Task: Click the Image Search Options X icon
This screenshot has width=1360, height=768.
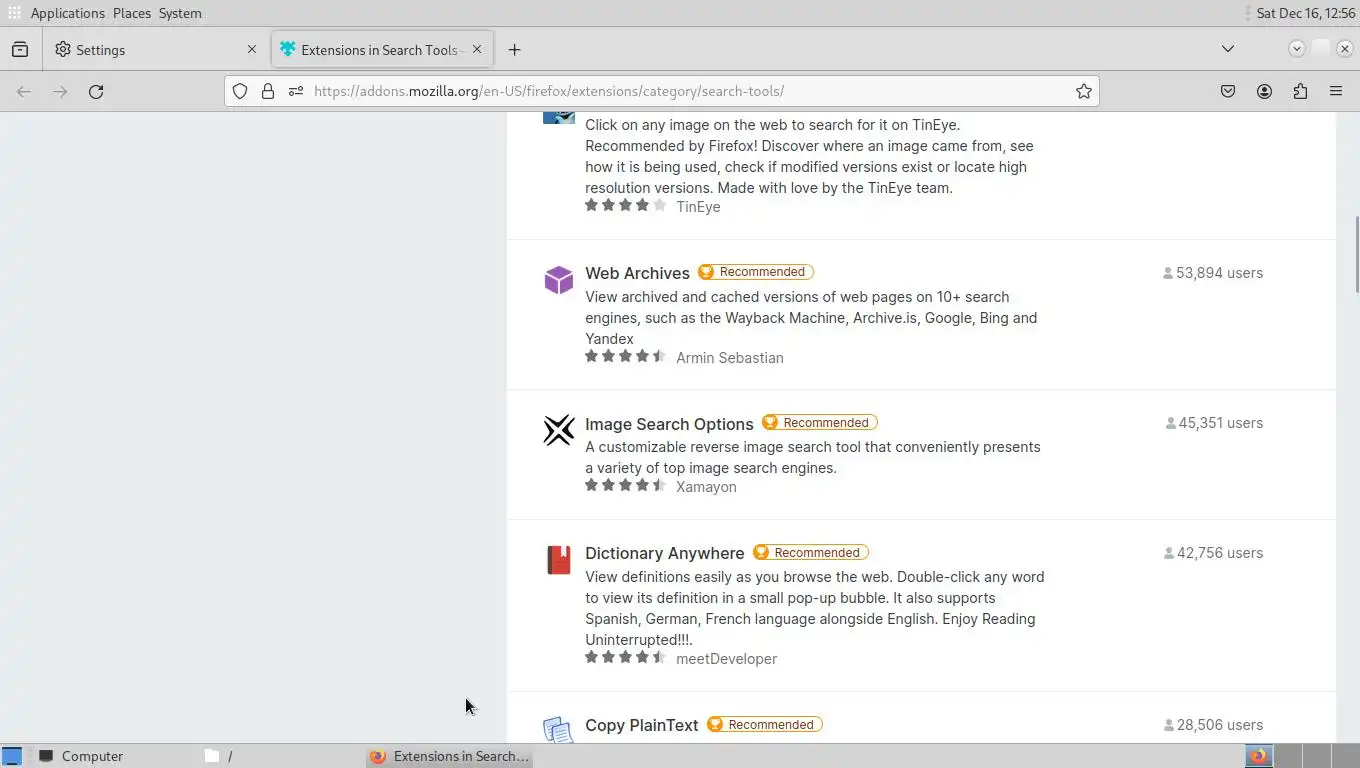Action: [x=559, y=430]
